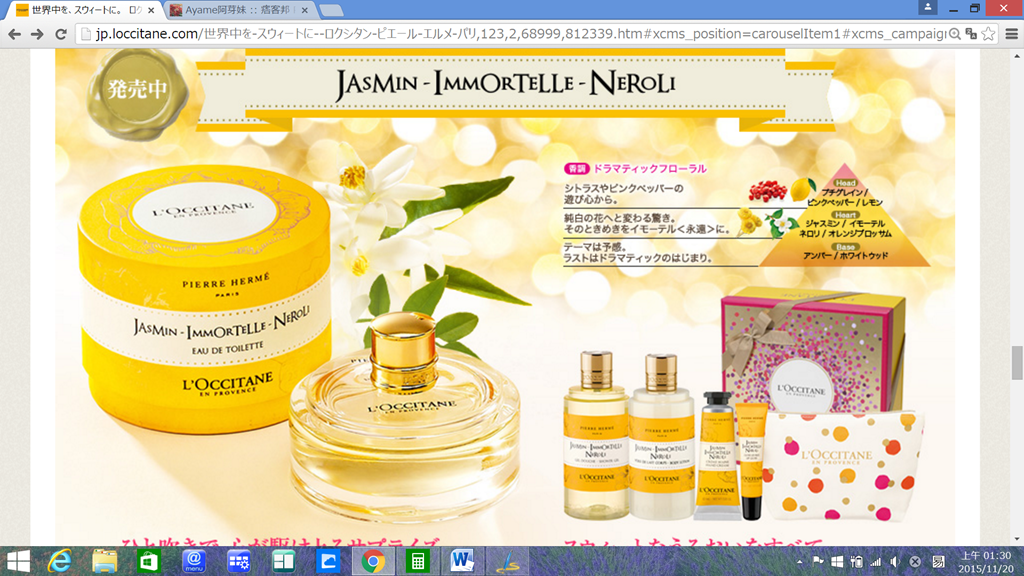Click the 発売中 gold seal badge

tap(138, 94)
